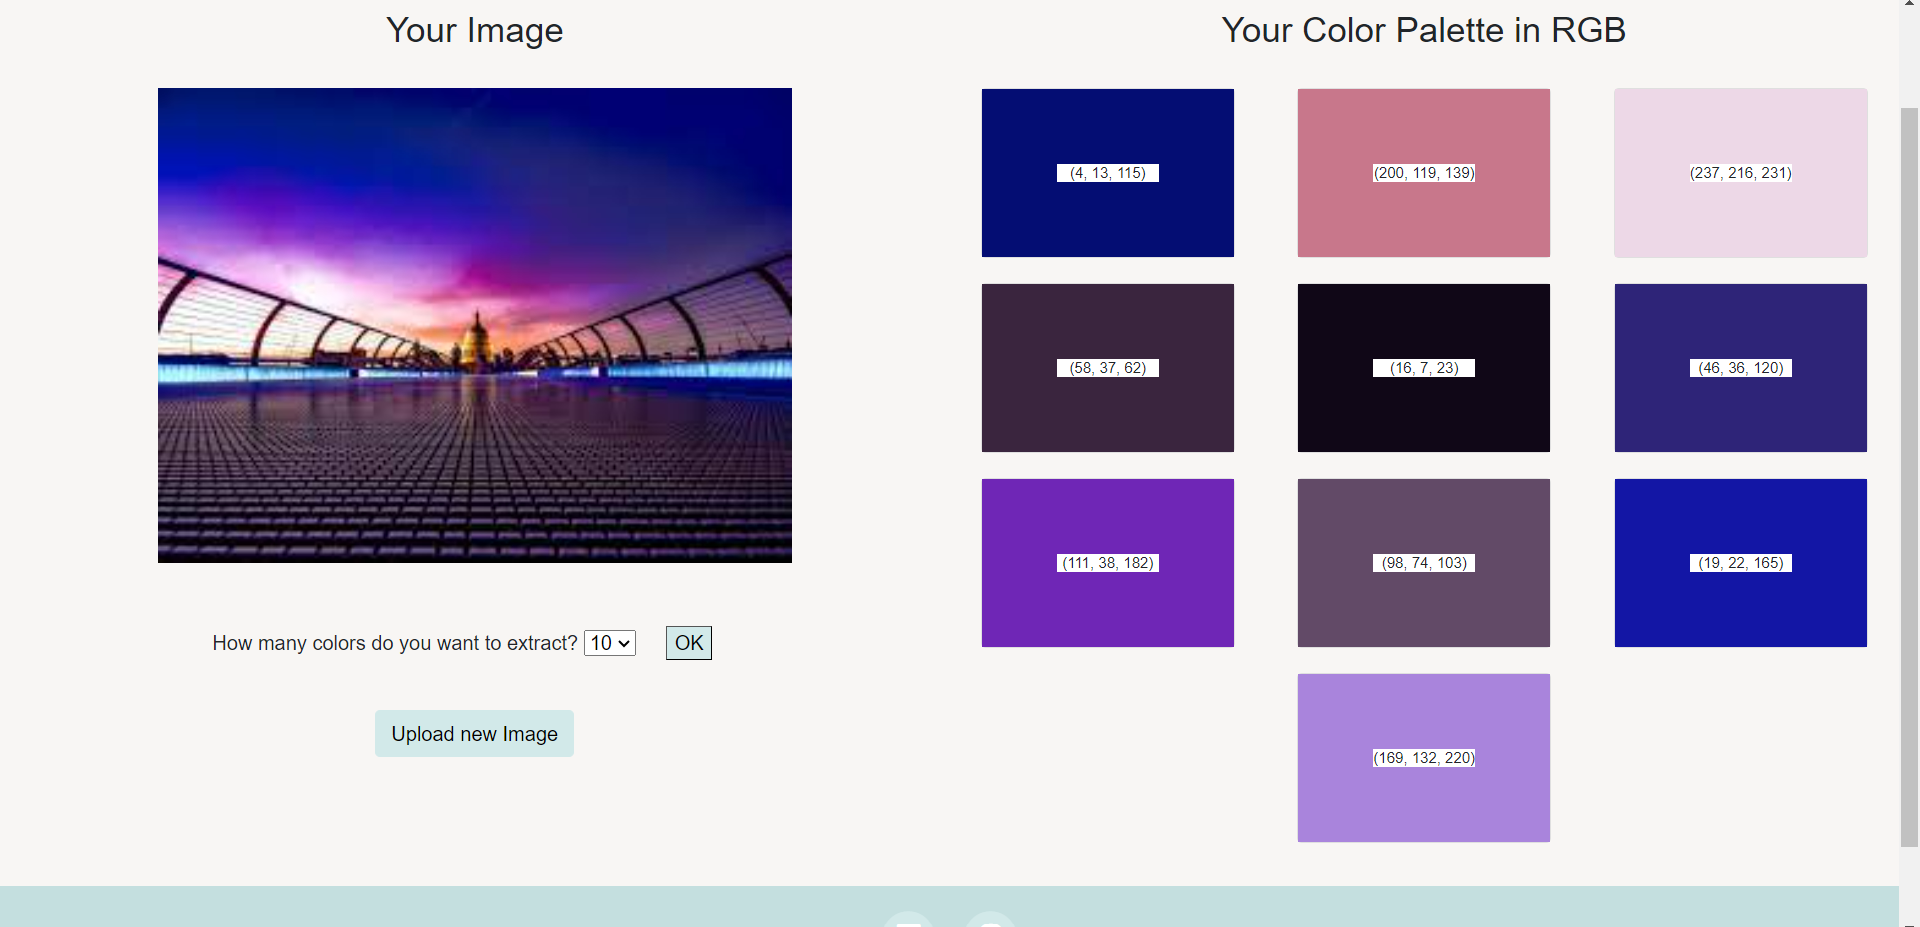Click the RGB value label (169, 132, 220)
The height and width of the screenshot is (927, 1920).
[x=1423, y=757]
